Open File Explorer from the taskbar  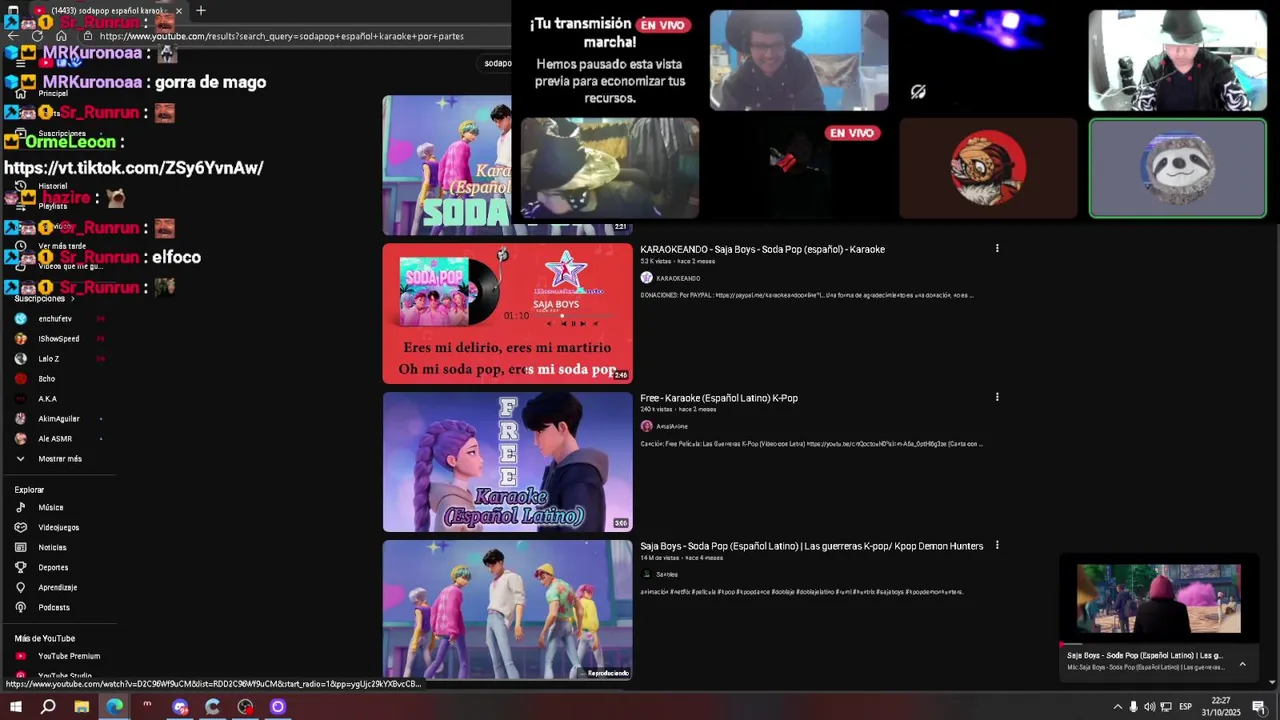[82, 707]
